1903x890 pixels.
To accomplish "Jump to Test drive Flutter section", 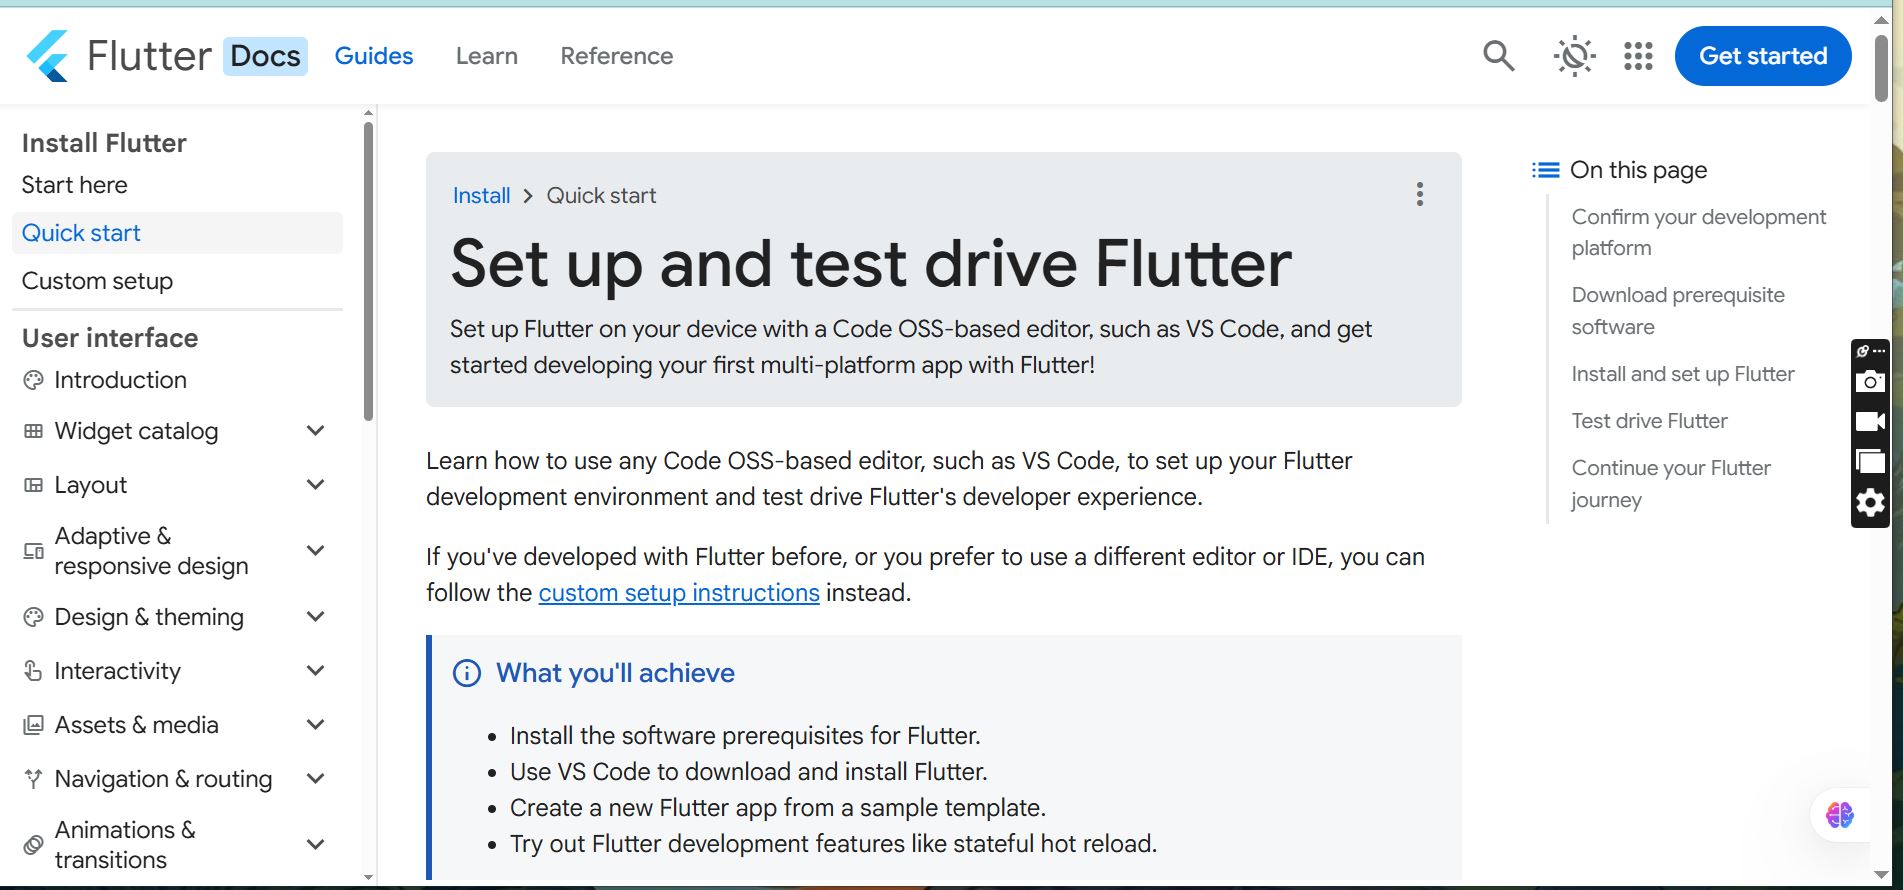I will (1649, 421).
